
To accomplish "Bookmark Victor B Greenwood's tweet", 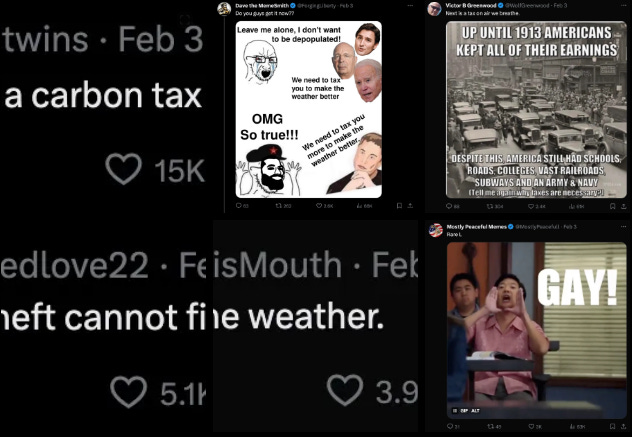I will pos(613,206).
